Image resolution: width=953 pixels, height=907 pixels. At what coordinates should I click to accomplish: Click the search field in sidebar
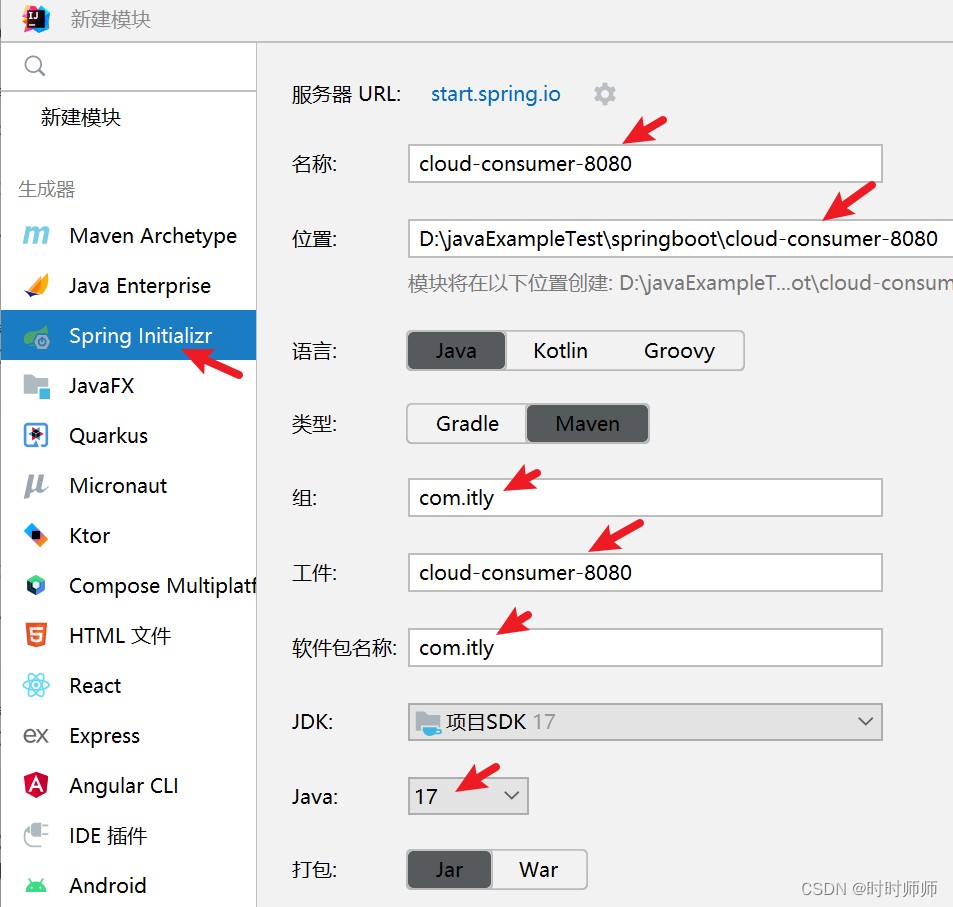click(129, 66)
